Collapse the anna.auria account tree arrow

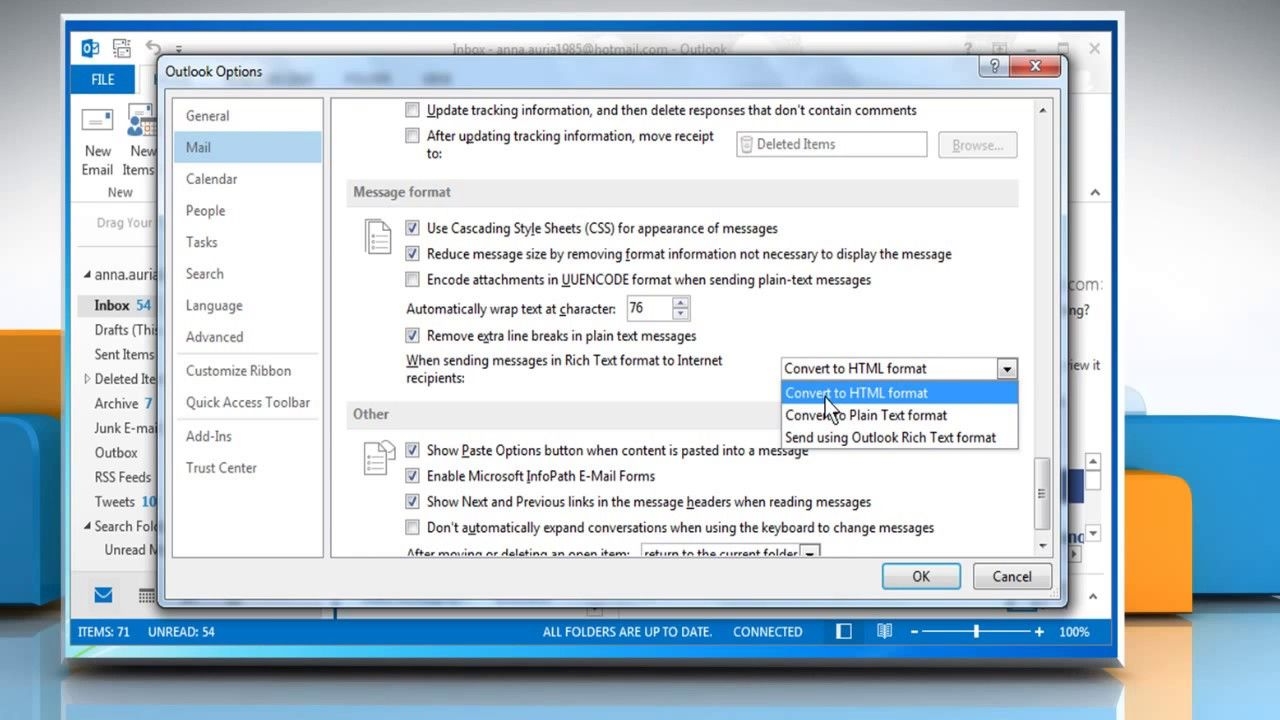[x=88, y=275]
